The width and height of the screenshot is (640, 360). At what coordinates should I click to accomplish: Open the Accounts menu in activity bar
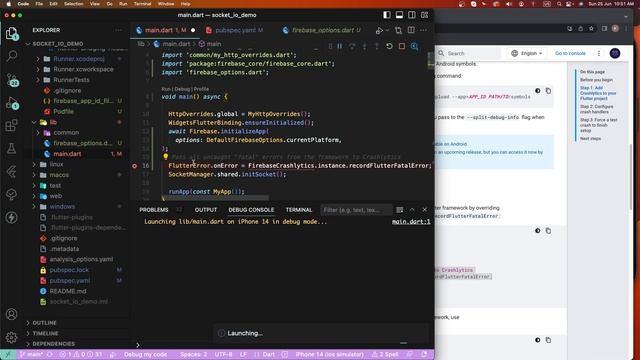(11, 314)
